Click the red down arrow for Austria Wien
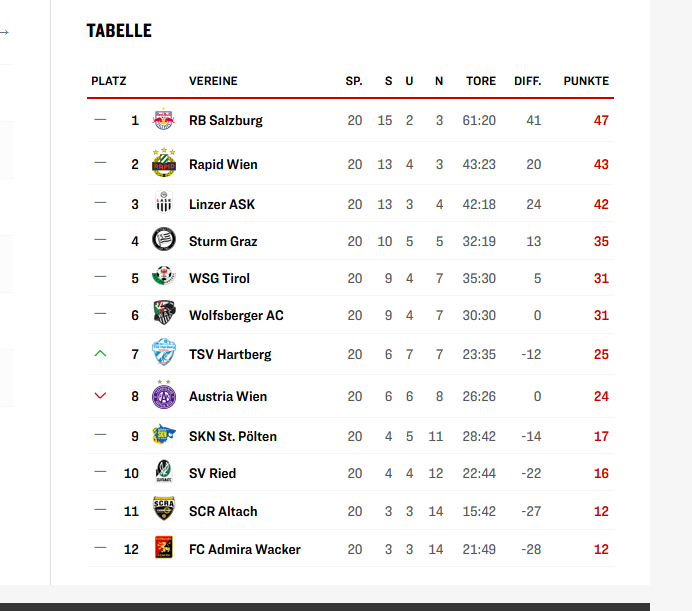Image resolution: width=692 pixels, height=611 pixels. point(101,396)
